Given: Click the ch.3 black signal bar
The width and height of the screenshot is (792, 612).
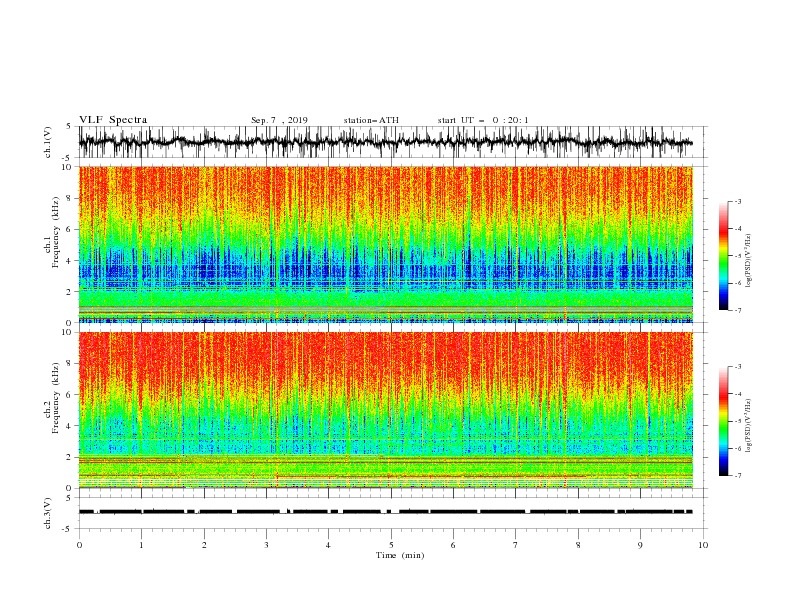Looking at the screenshot, I should coord(385,512).
